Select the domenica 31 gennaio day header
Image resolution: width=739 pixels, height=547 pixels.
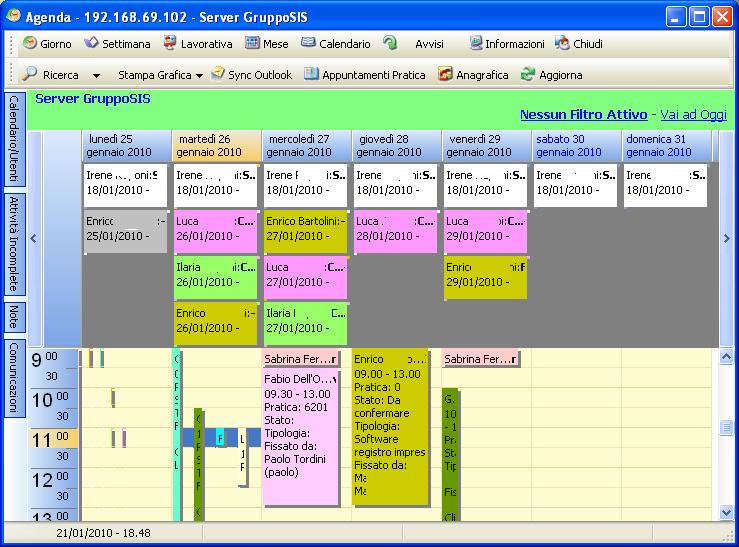coord(666,146)
